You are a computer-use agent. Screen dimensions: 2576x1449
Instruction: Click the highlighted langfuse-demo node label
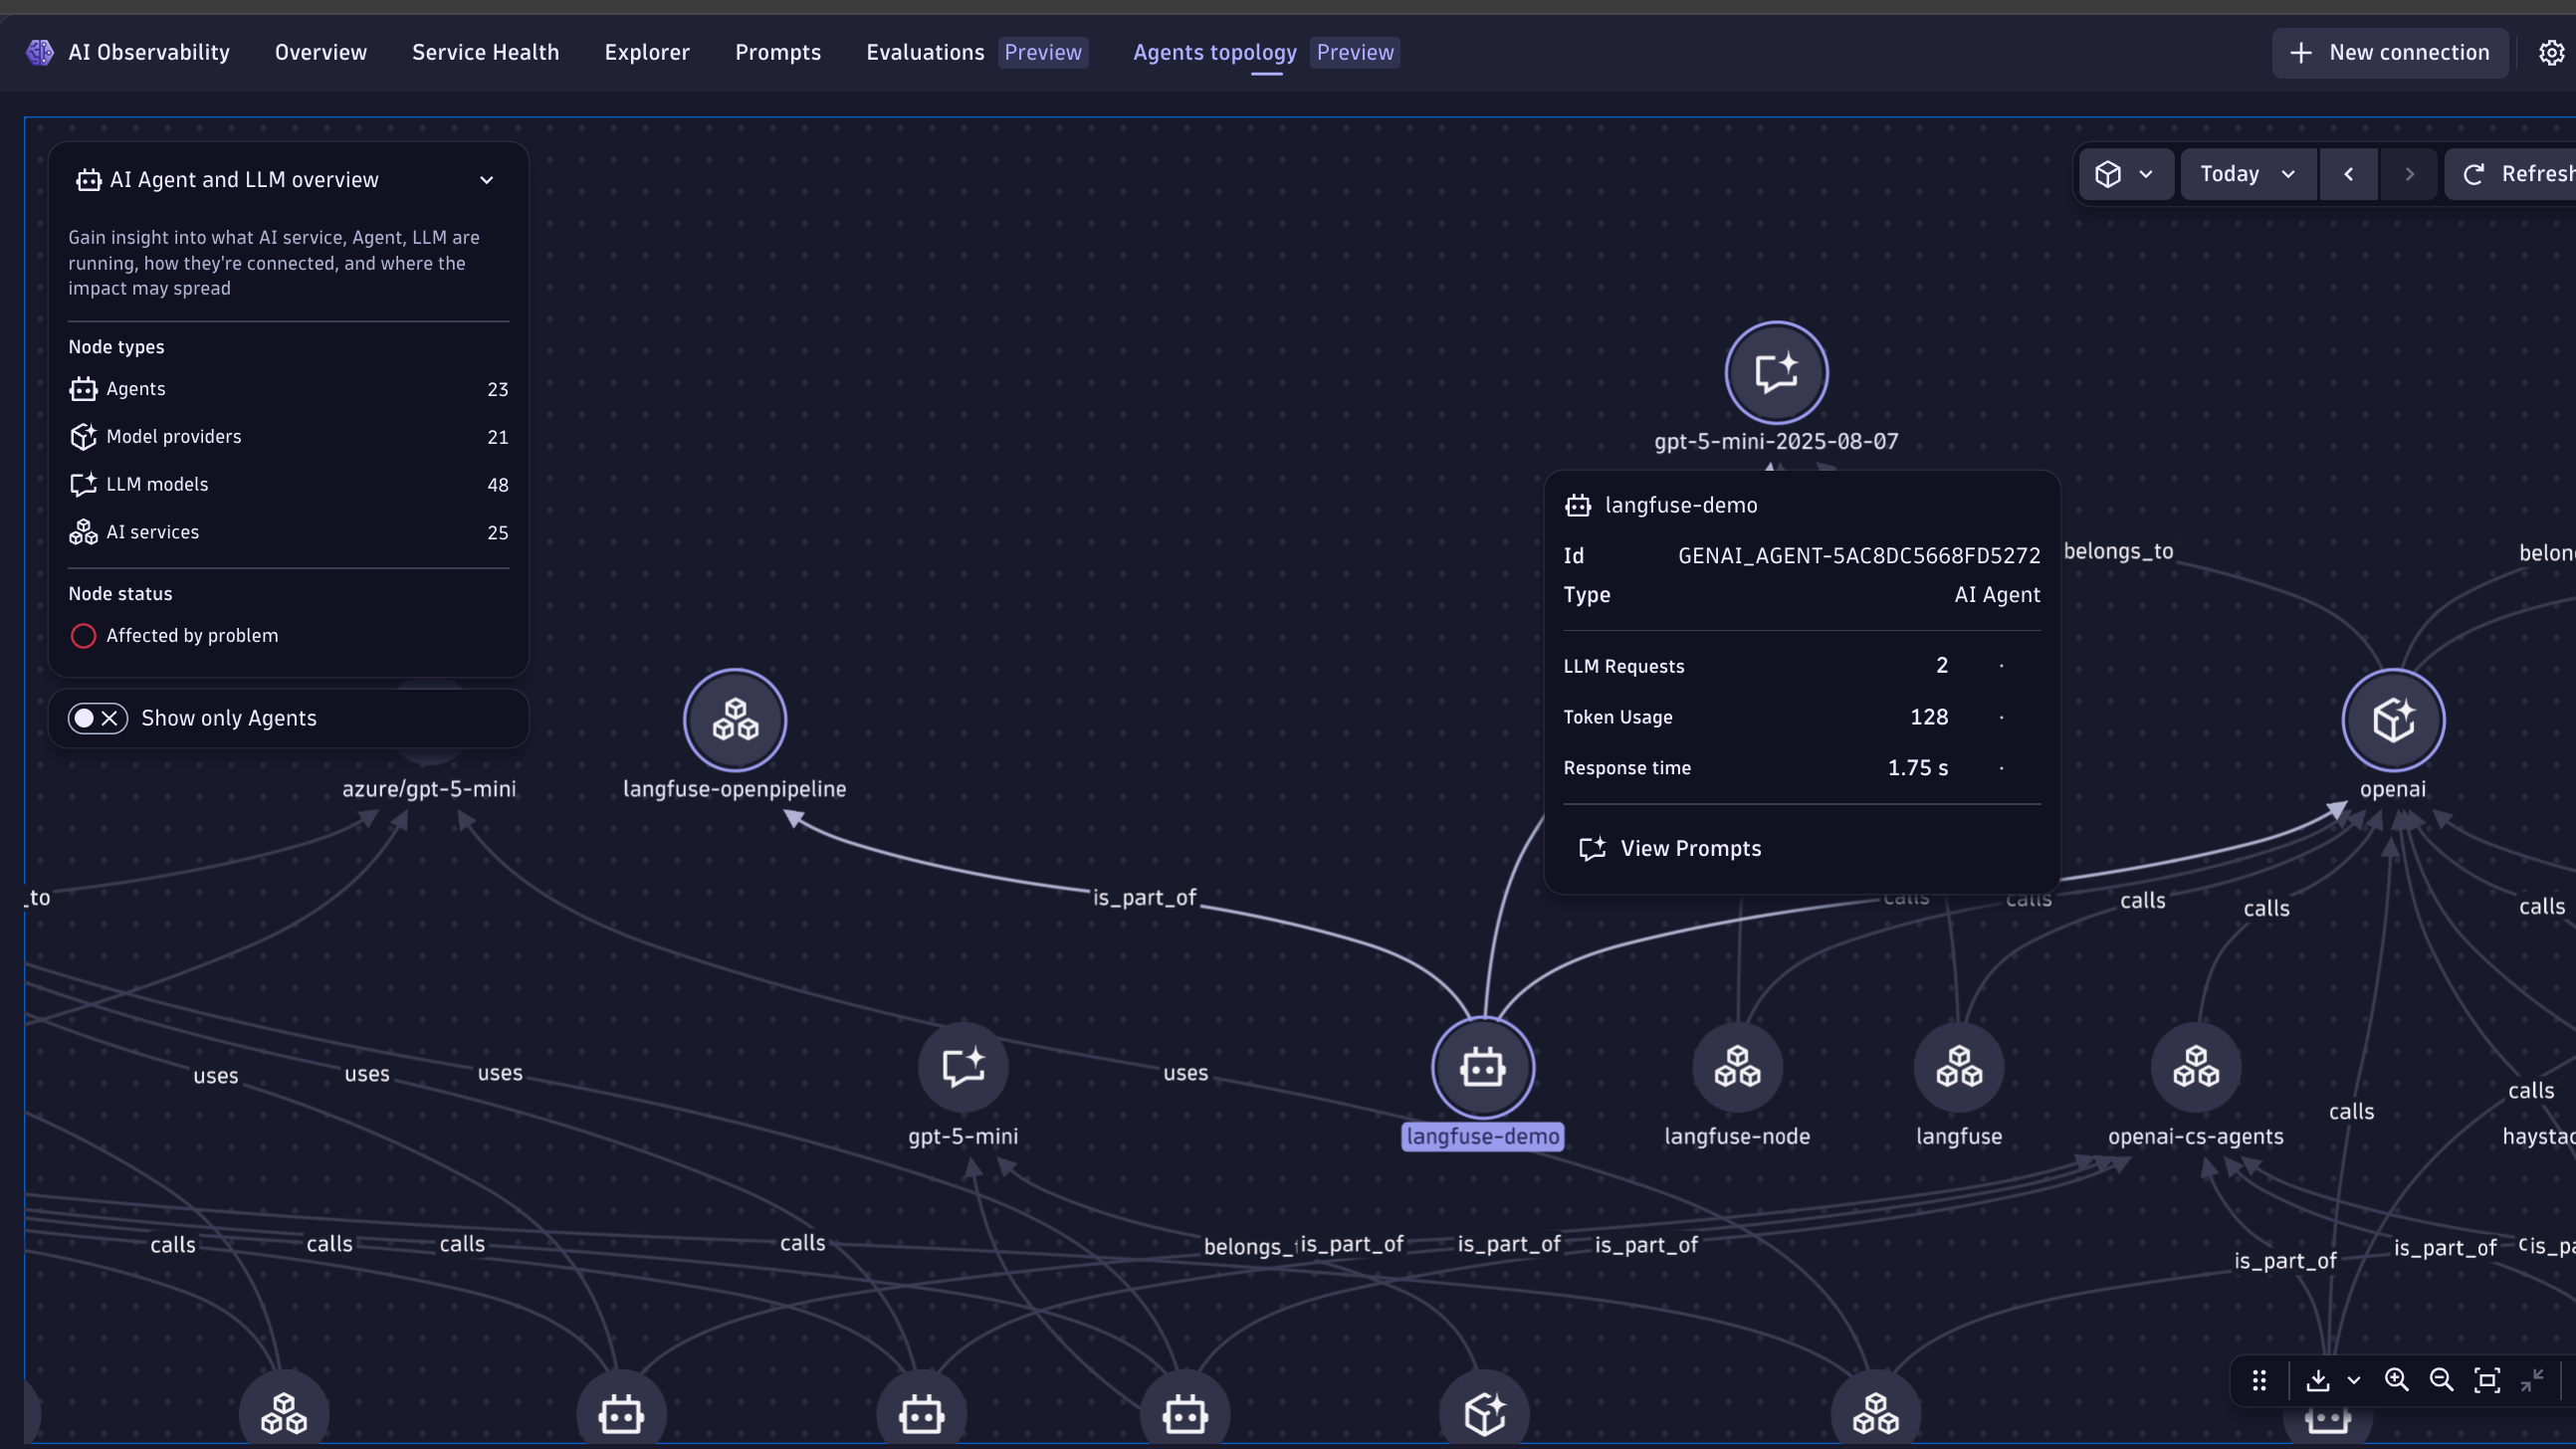pyautogui.click(x=1482, y=1137)
